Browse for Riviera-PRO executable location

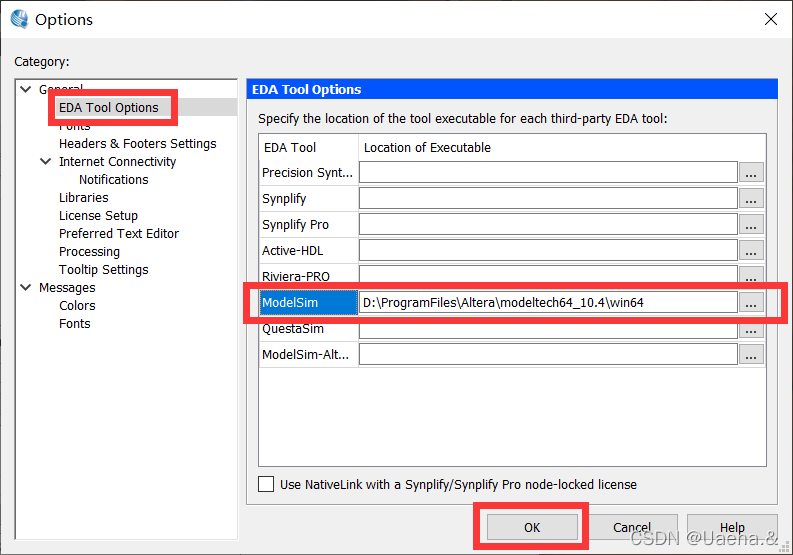(751, 274)
